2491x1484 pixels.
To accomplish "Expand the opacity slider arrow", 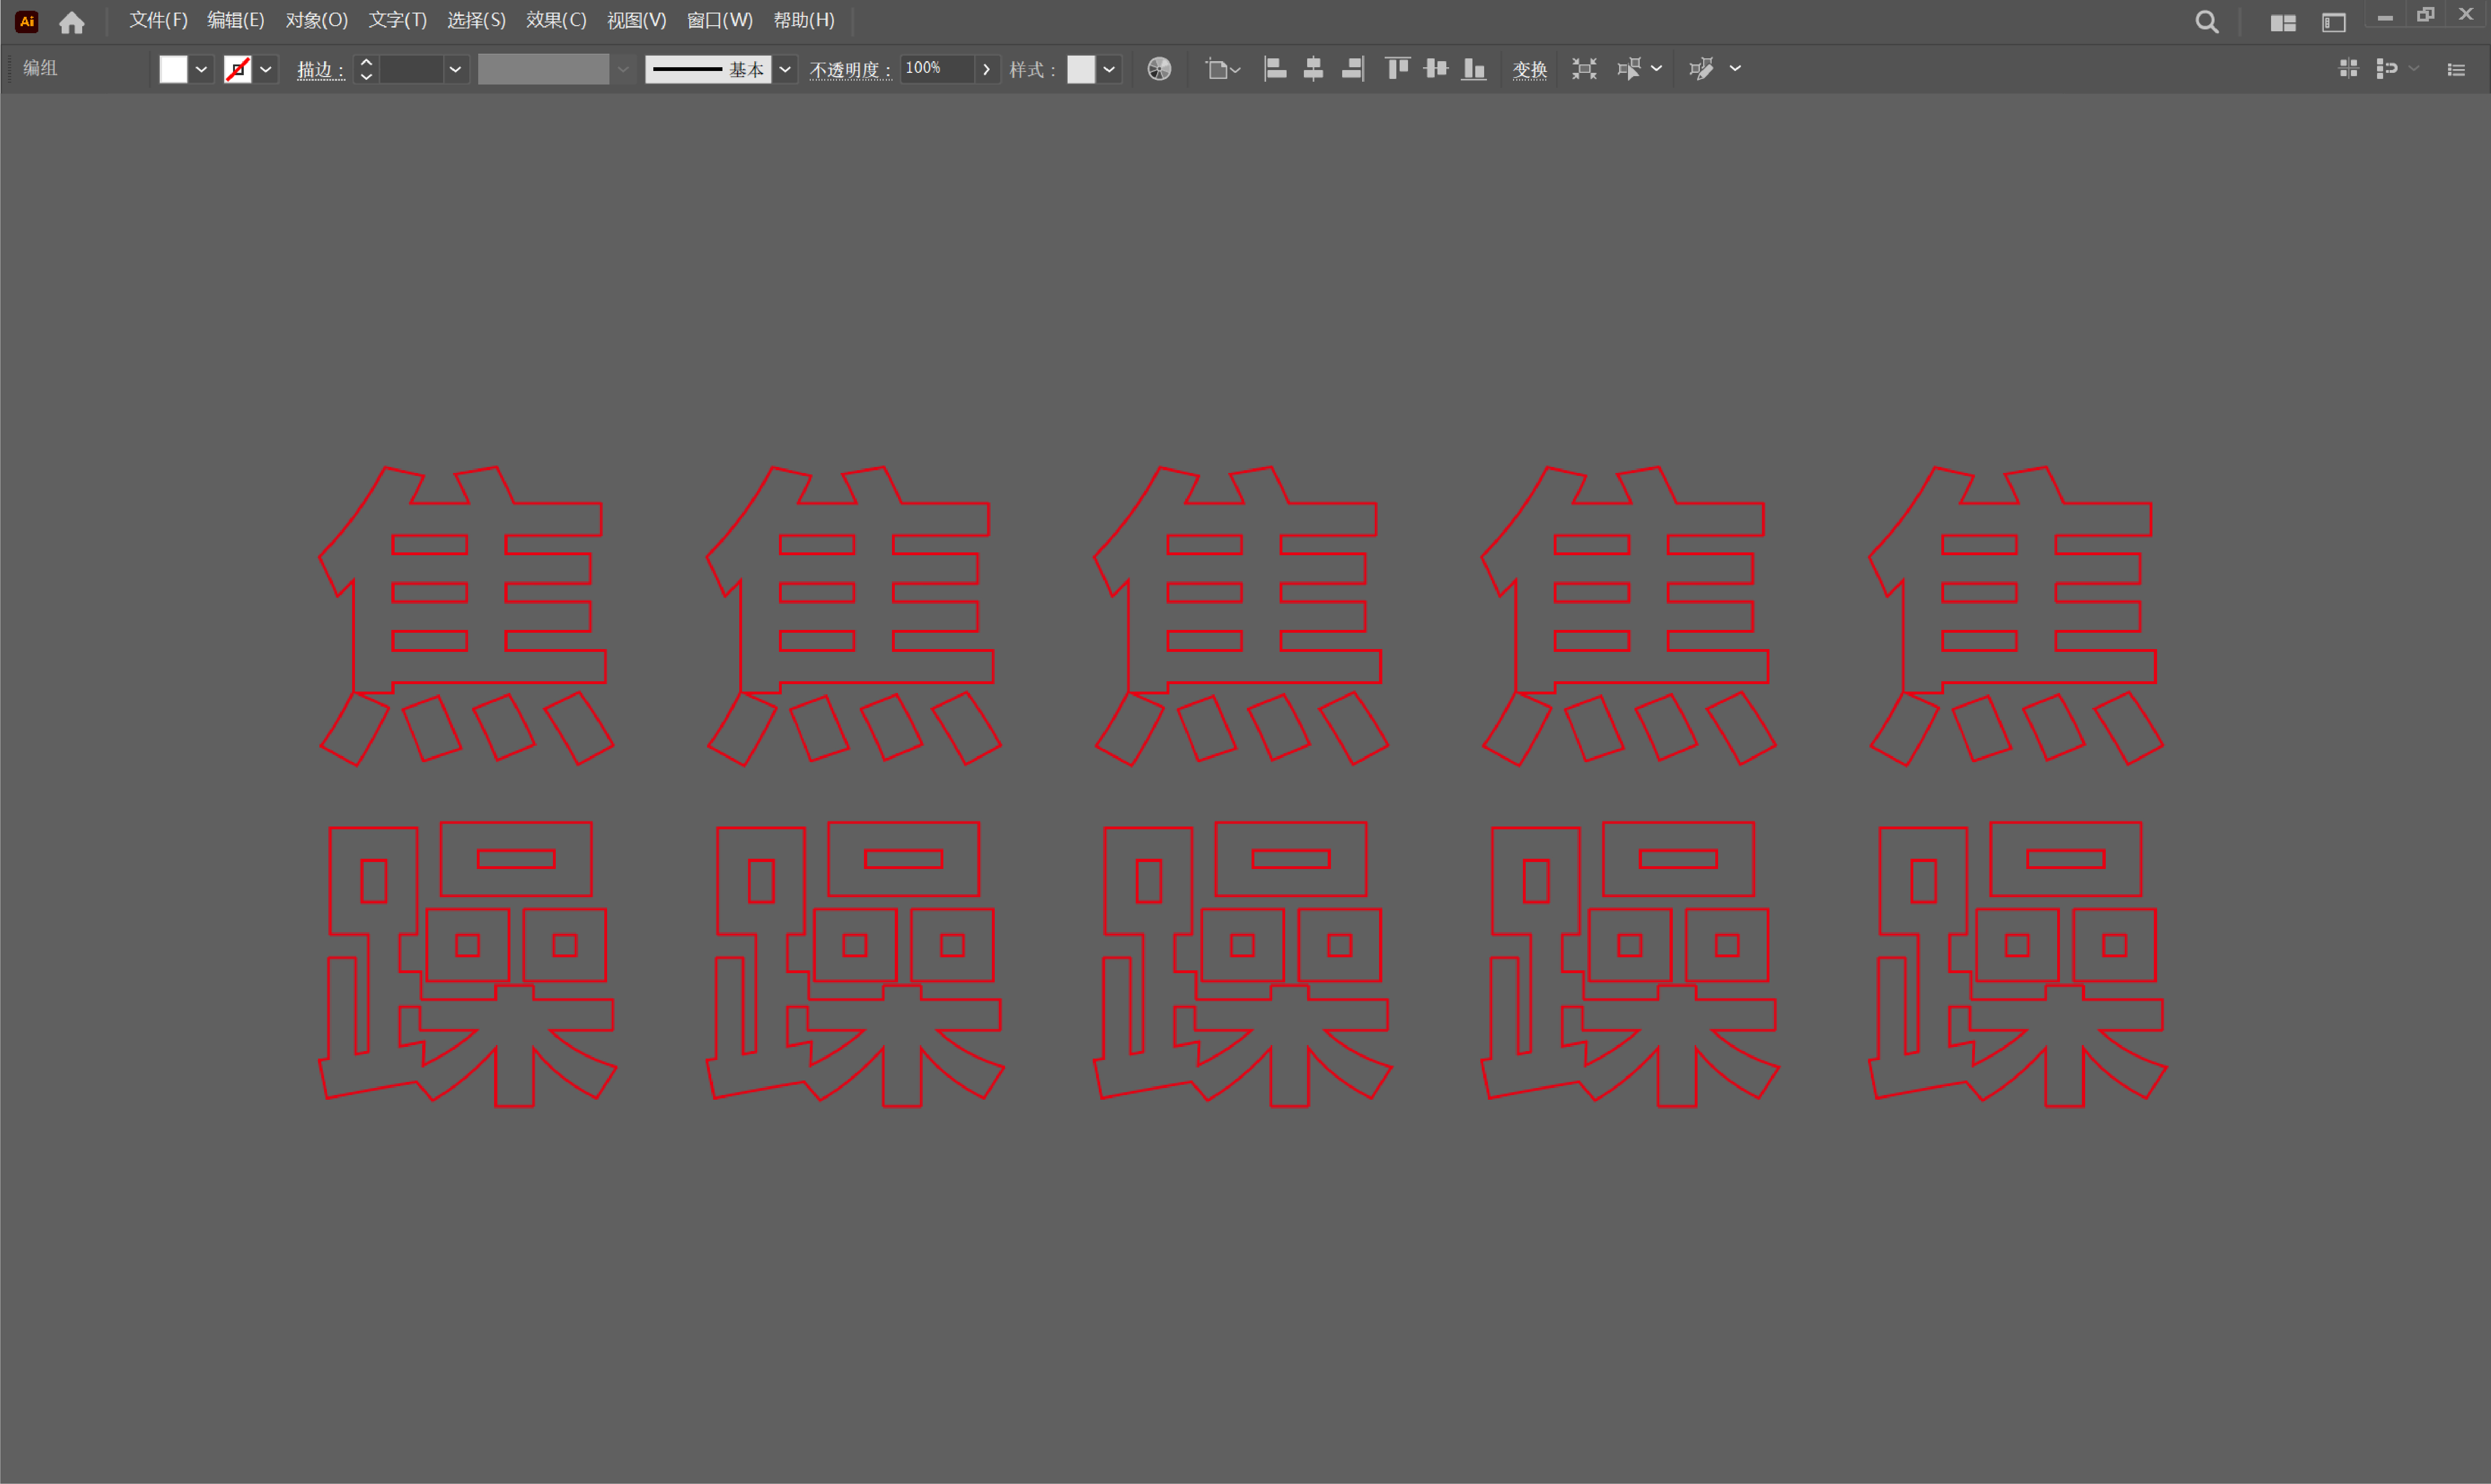I will (x=986, y=69).
